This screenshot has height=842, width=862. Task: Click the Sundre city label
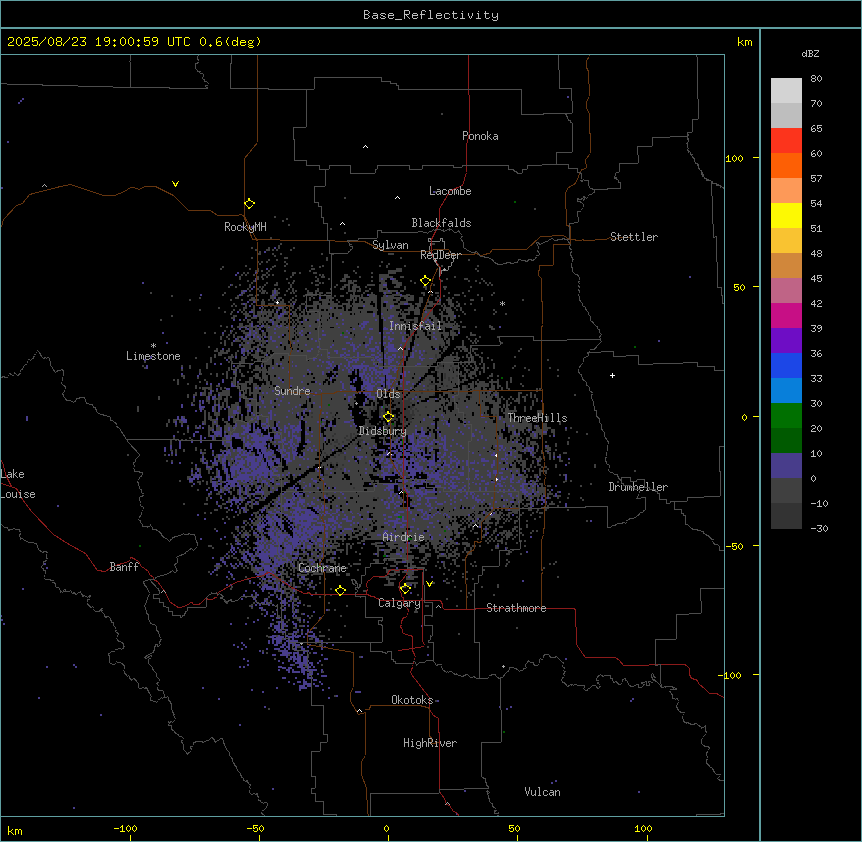pyautogui.click(x=292, y=391)
